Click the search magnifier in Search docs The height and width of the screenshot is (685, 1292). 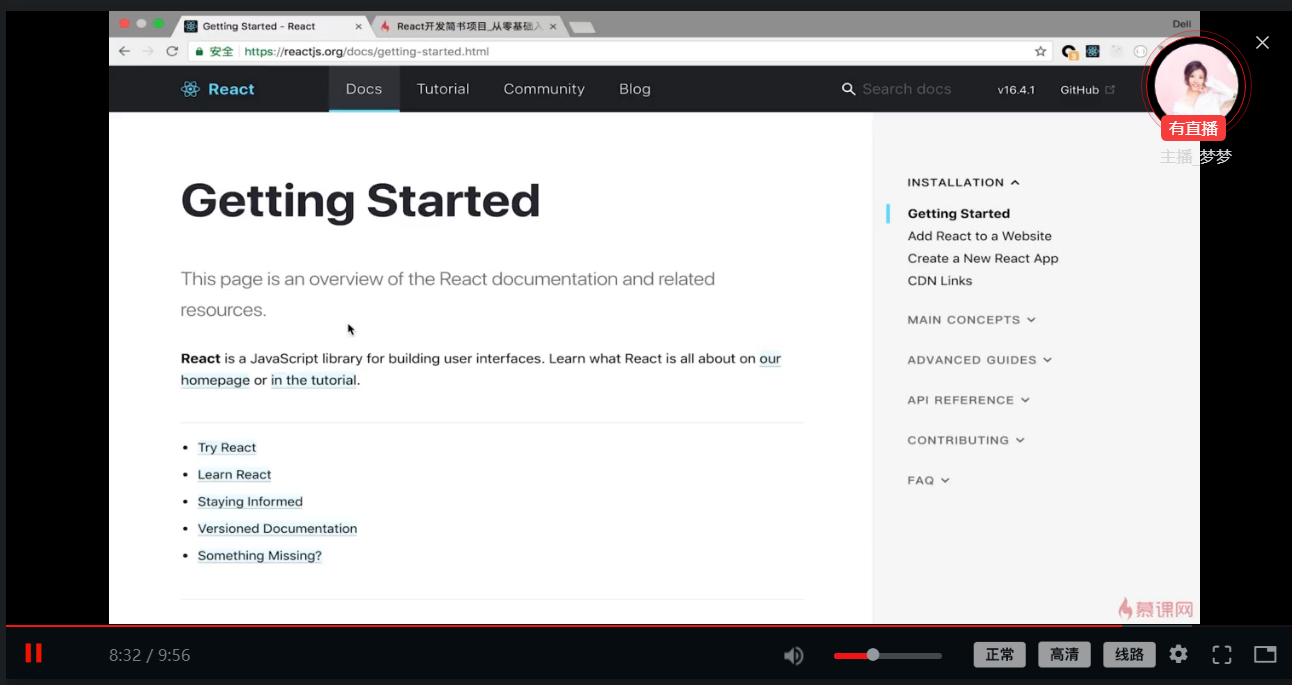coord(848,89)
